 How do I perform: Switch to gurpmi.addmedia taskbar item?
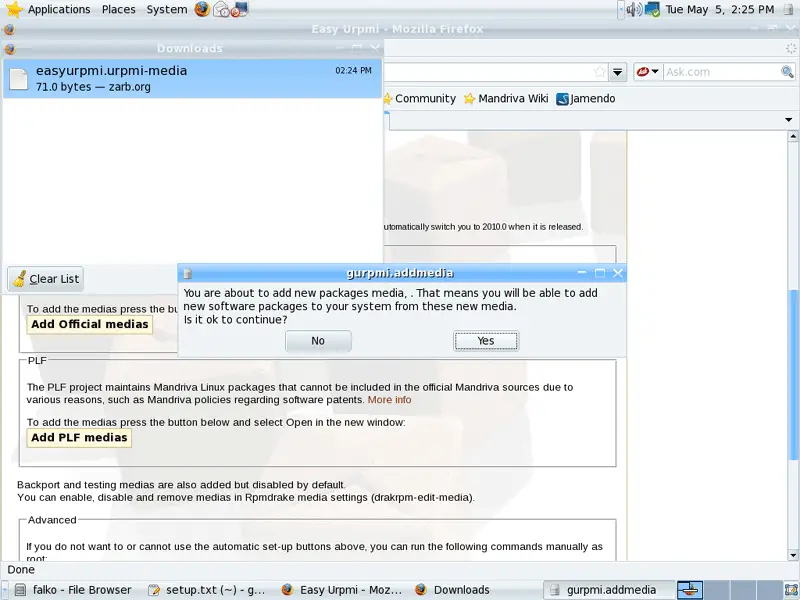click(609, 590)
